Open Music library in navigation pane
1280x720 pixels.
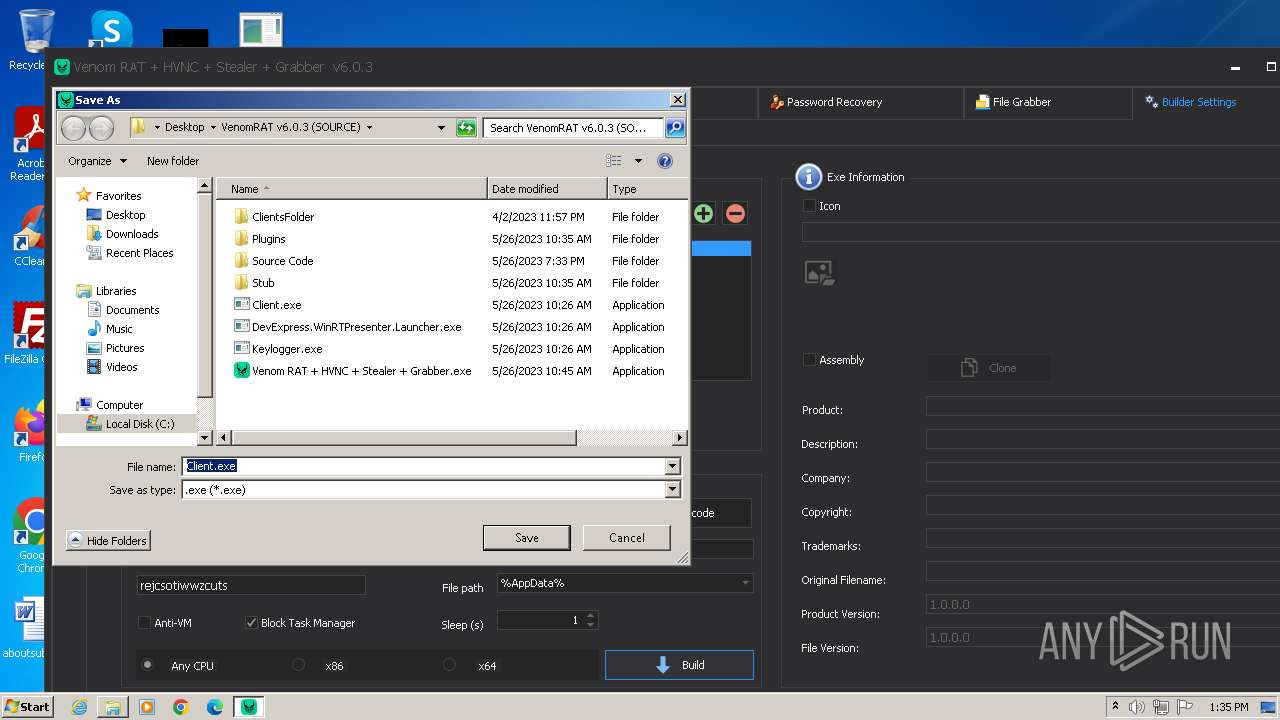[119, 329]
